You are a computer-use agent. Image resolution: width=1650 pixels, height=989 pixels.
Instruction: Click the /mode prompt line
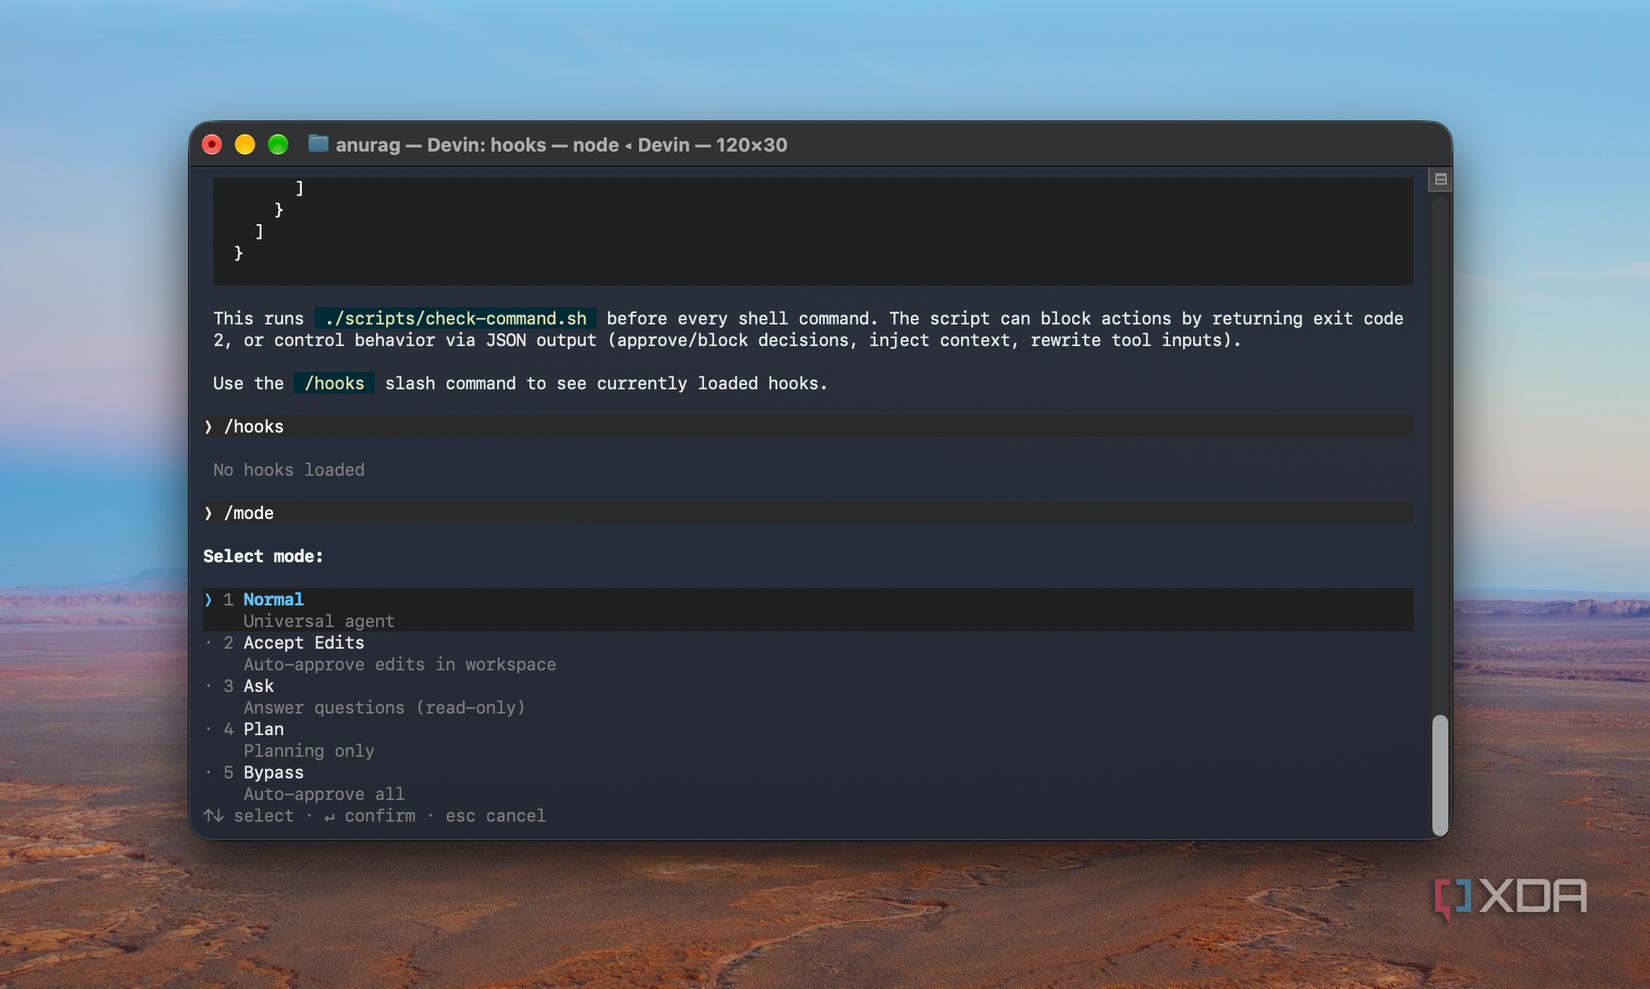(808, 513)
